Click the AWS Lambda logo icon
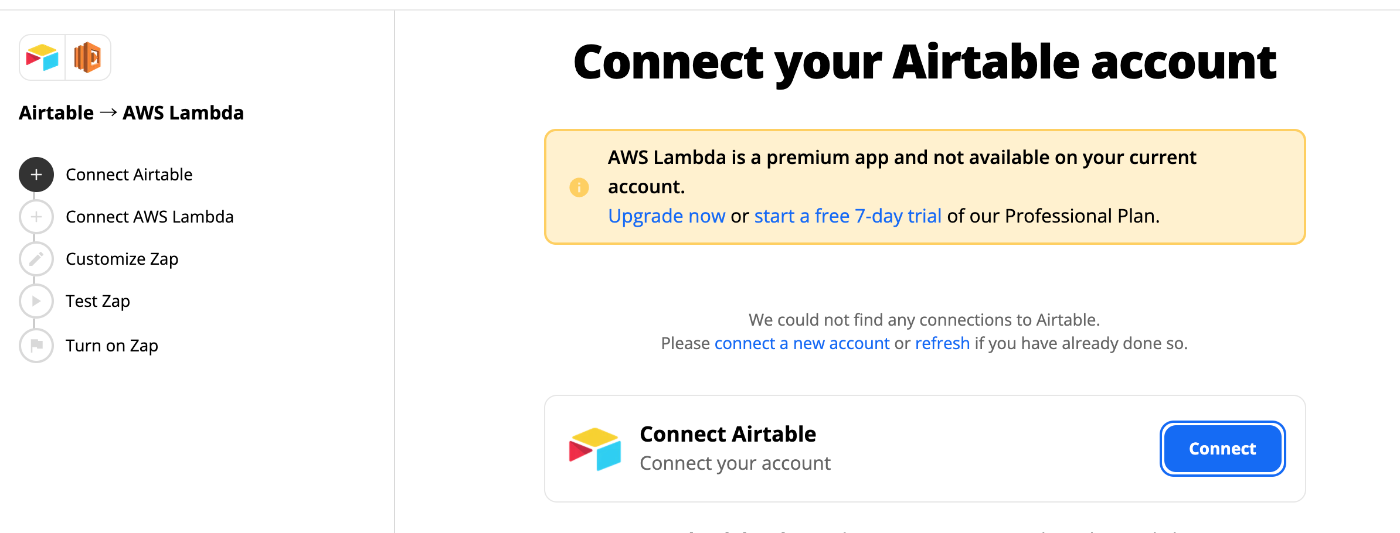 click(88, 58)
